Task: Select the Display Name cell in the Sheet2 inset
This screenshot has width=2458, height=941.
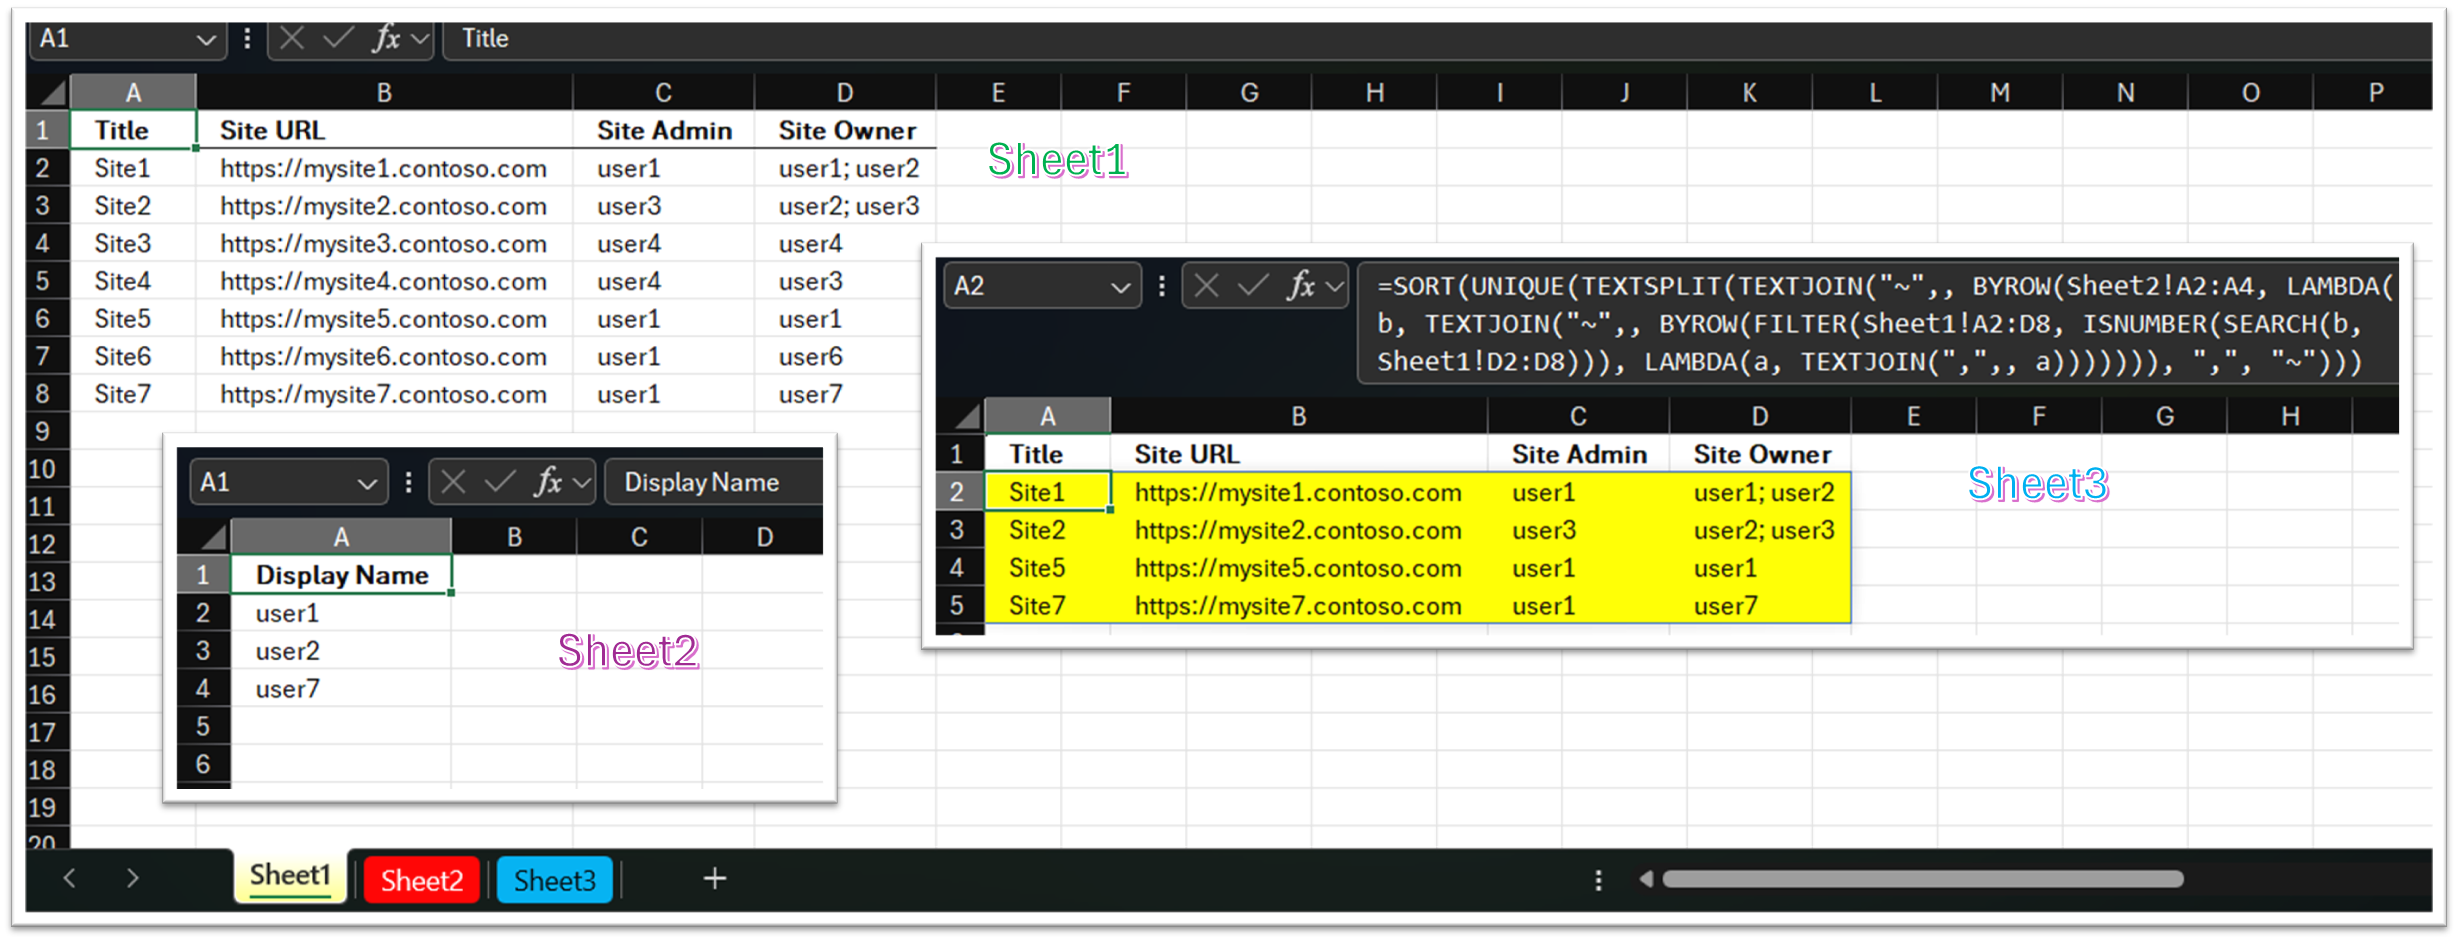Action: [x=341, y=575]
